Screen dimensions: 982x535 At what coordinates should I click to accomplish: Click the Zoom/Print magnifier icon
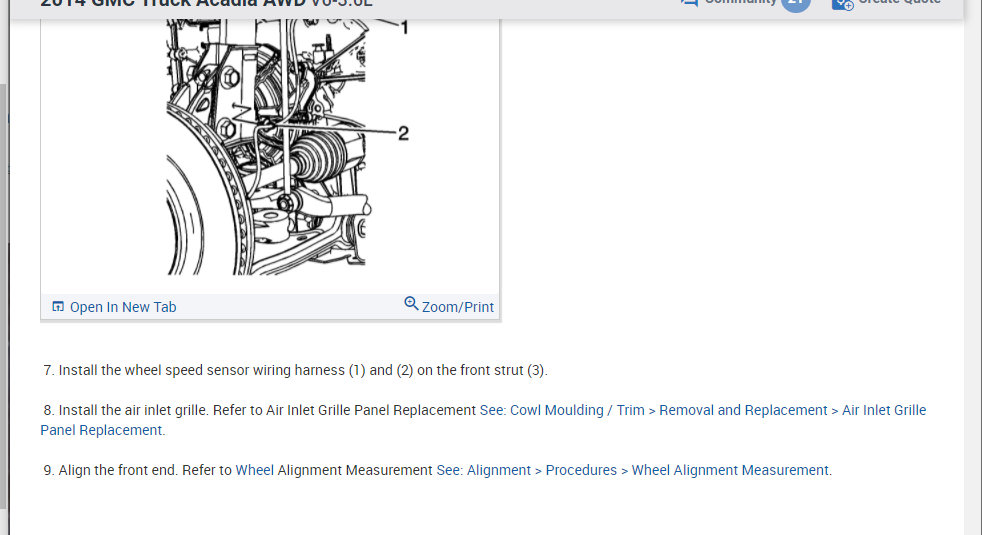[411, 304]
